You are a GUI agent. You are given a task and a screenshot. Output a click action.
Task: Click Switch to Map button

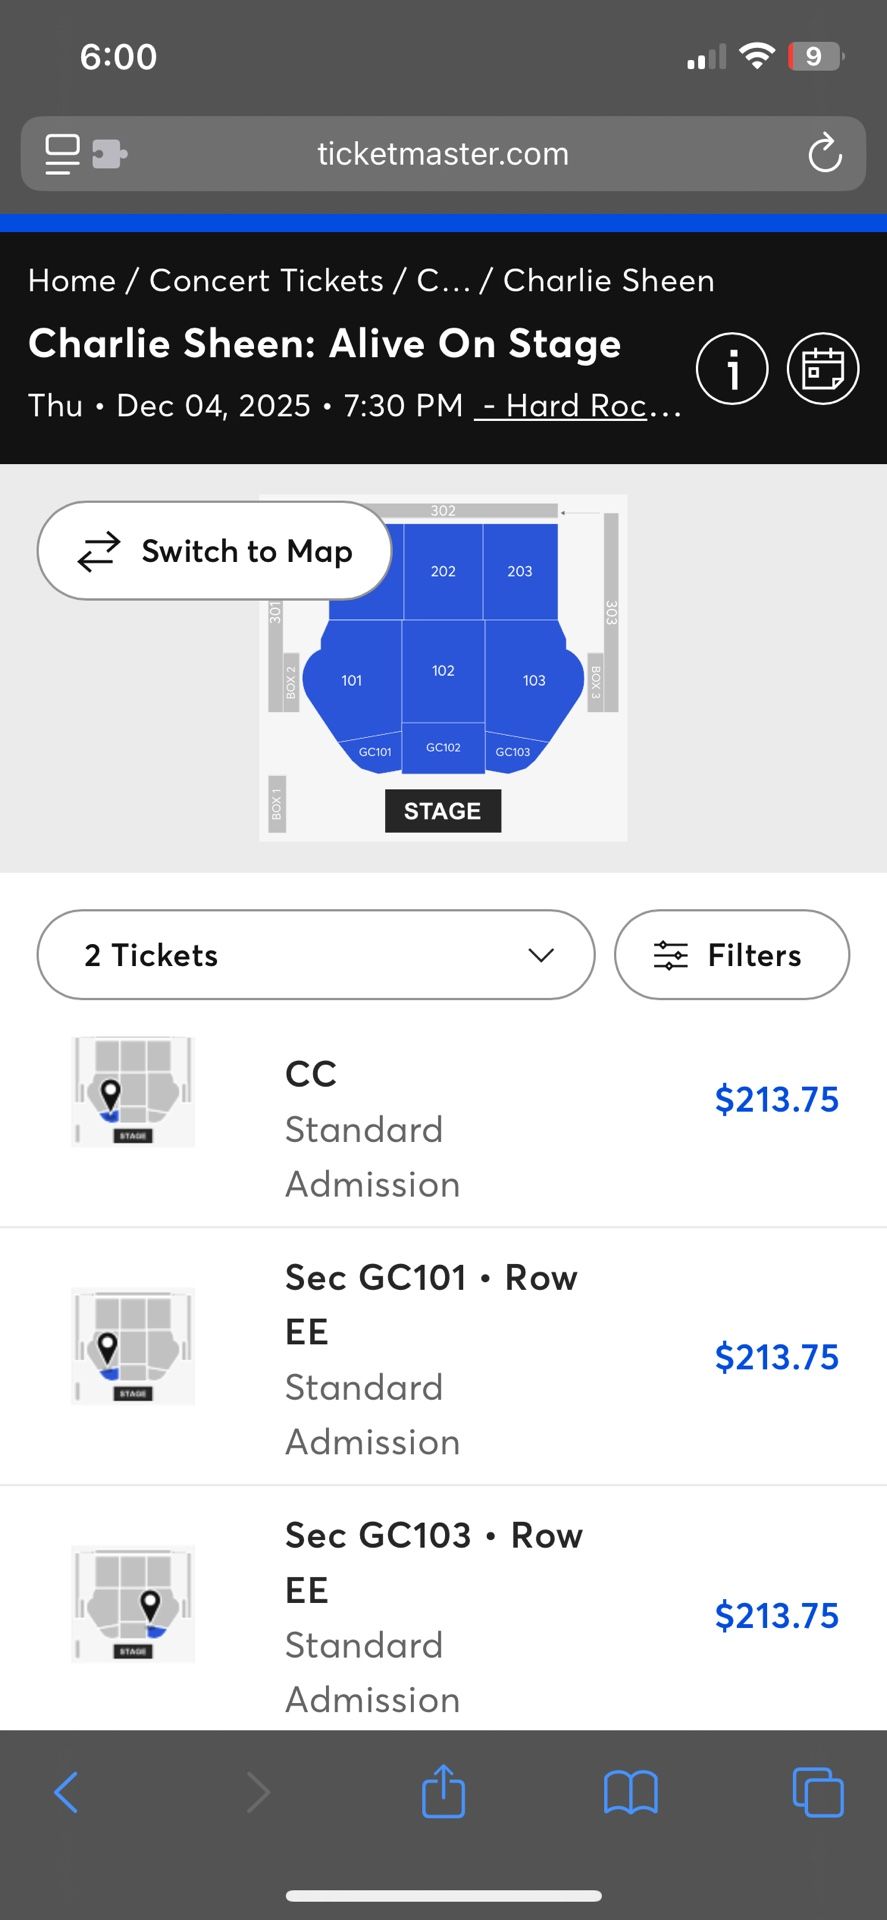214,551
